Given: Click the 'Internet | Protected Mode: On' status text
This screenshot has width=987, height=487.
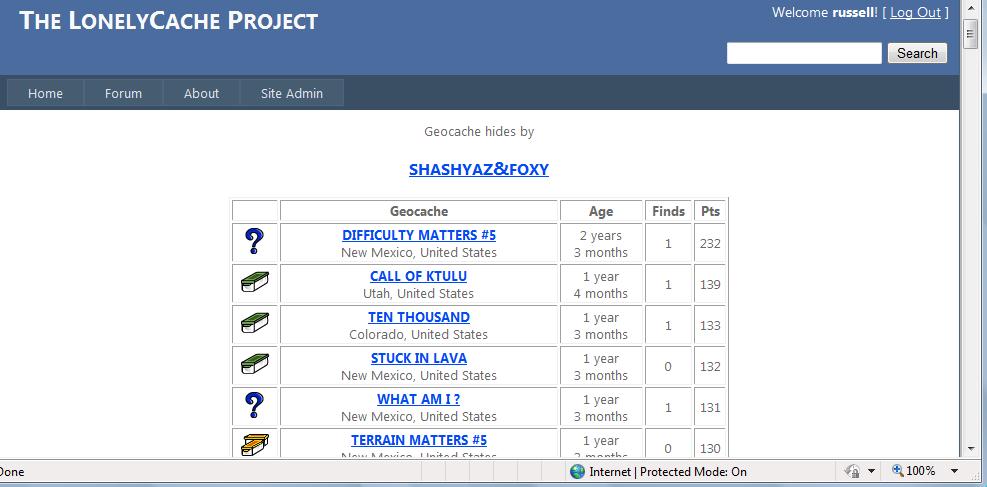Looking at the screenshot, I should [x=668, y=471].
